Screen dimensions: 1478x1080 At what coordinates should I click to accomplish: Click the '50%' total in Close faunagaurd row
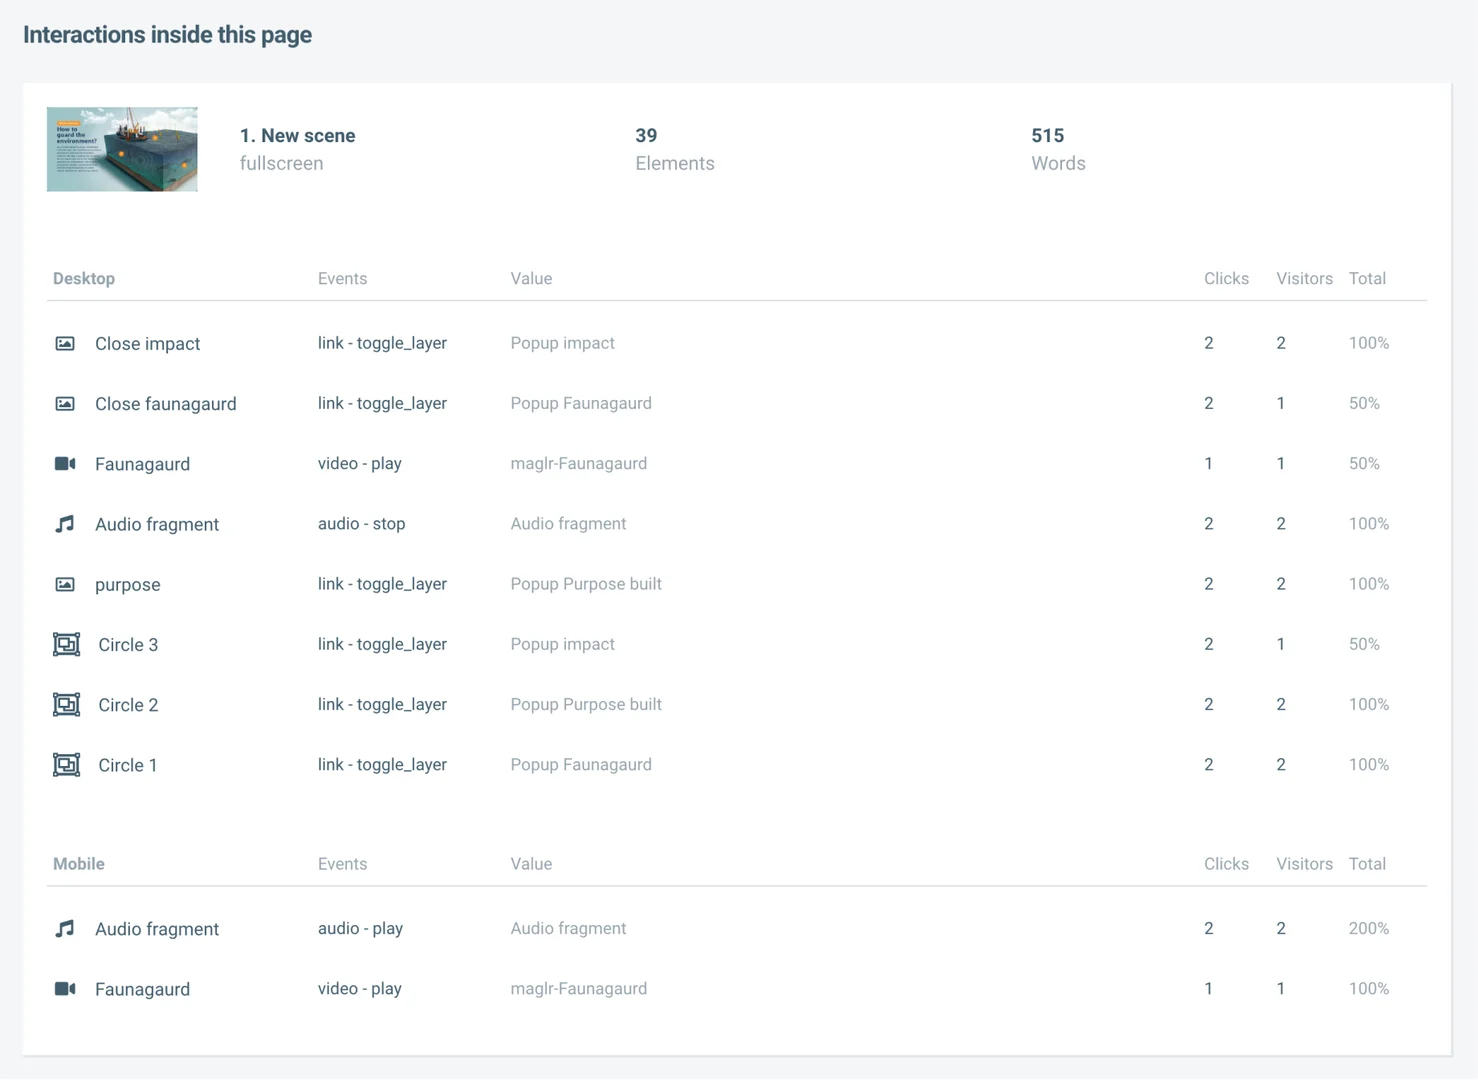coord(1364,404)
